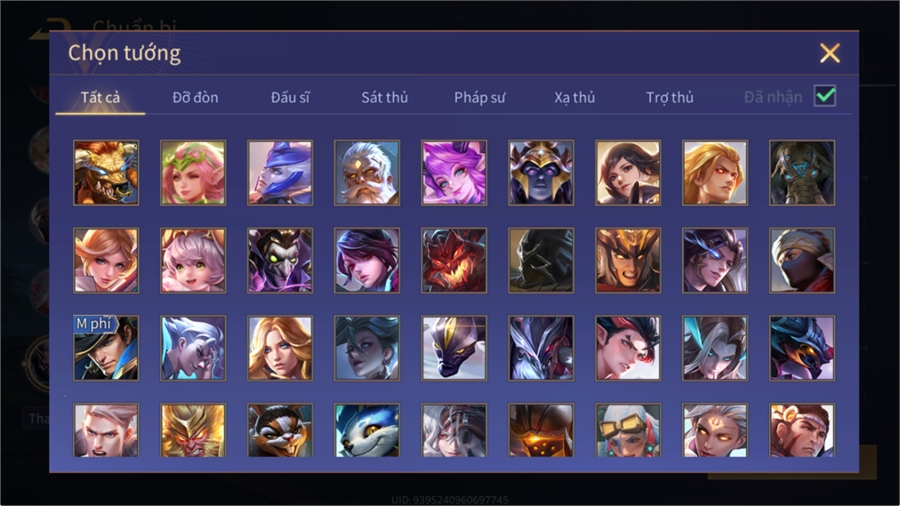
Task: Pick the golden monkey king hero
Action: click(193, 430)
